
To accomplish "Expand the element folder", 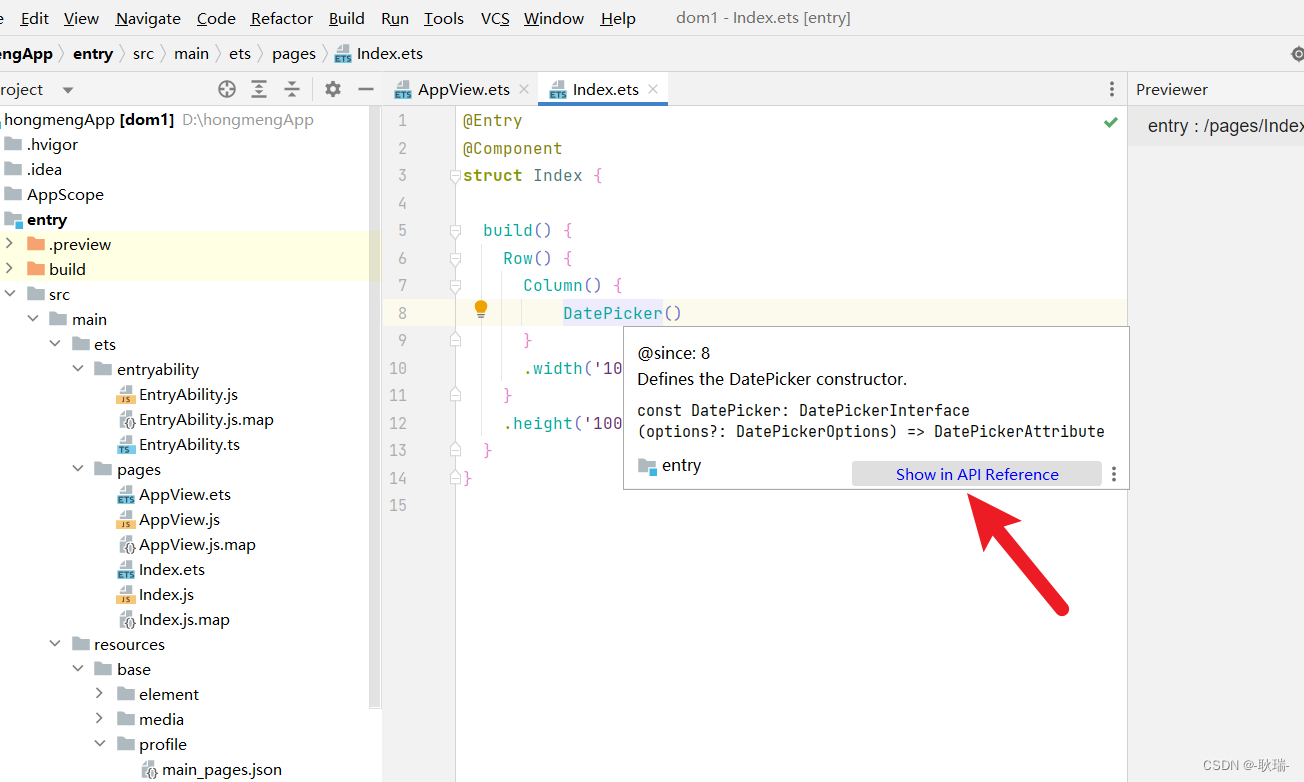I will point(100,694).
